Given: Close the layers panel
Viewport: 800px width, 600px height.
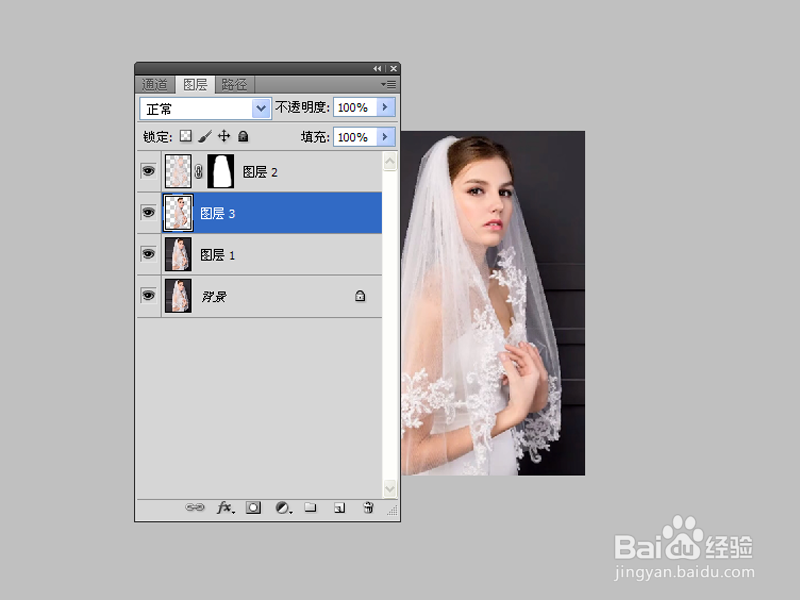Looking at the screenshot, I should pyautogui.click(x=393, y=68).
